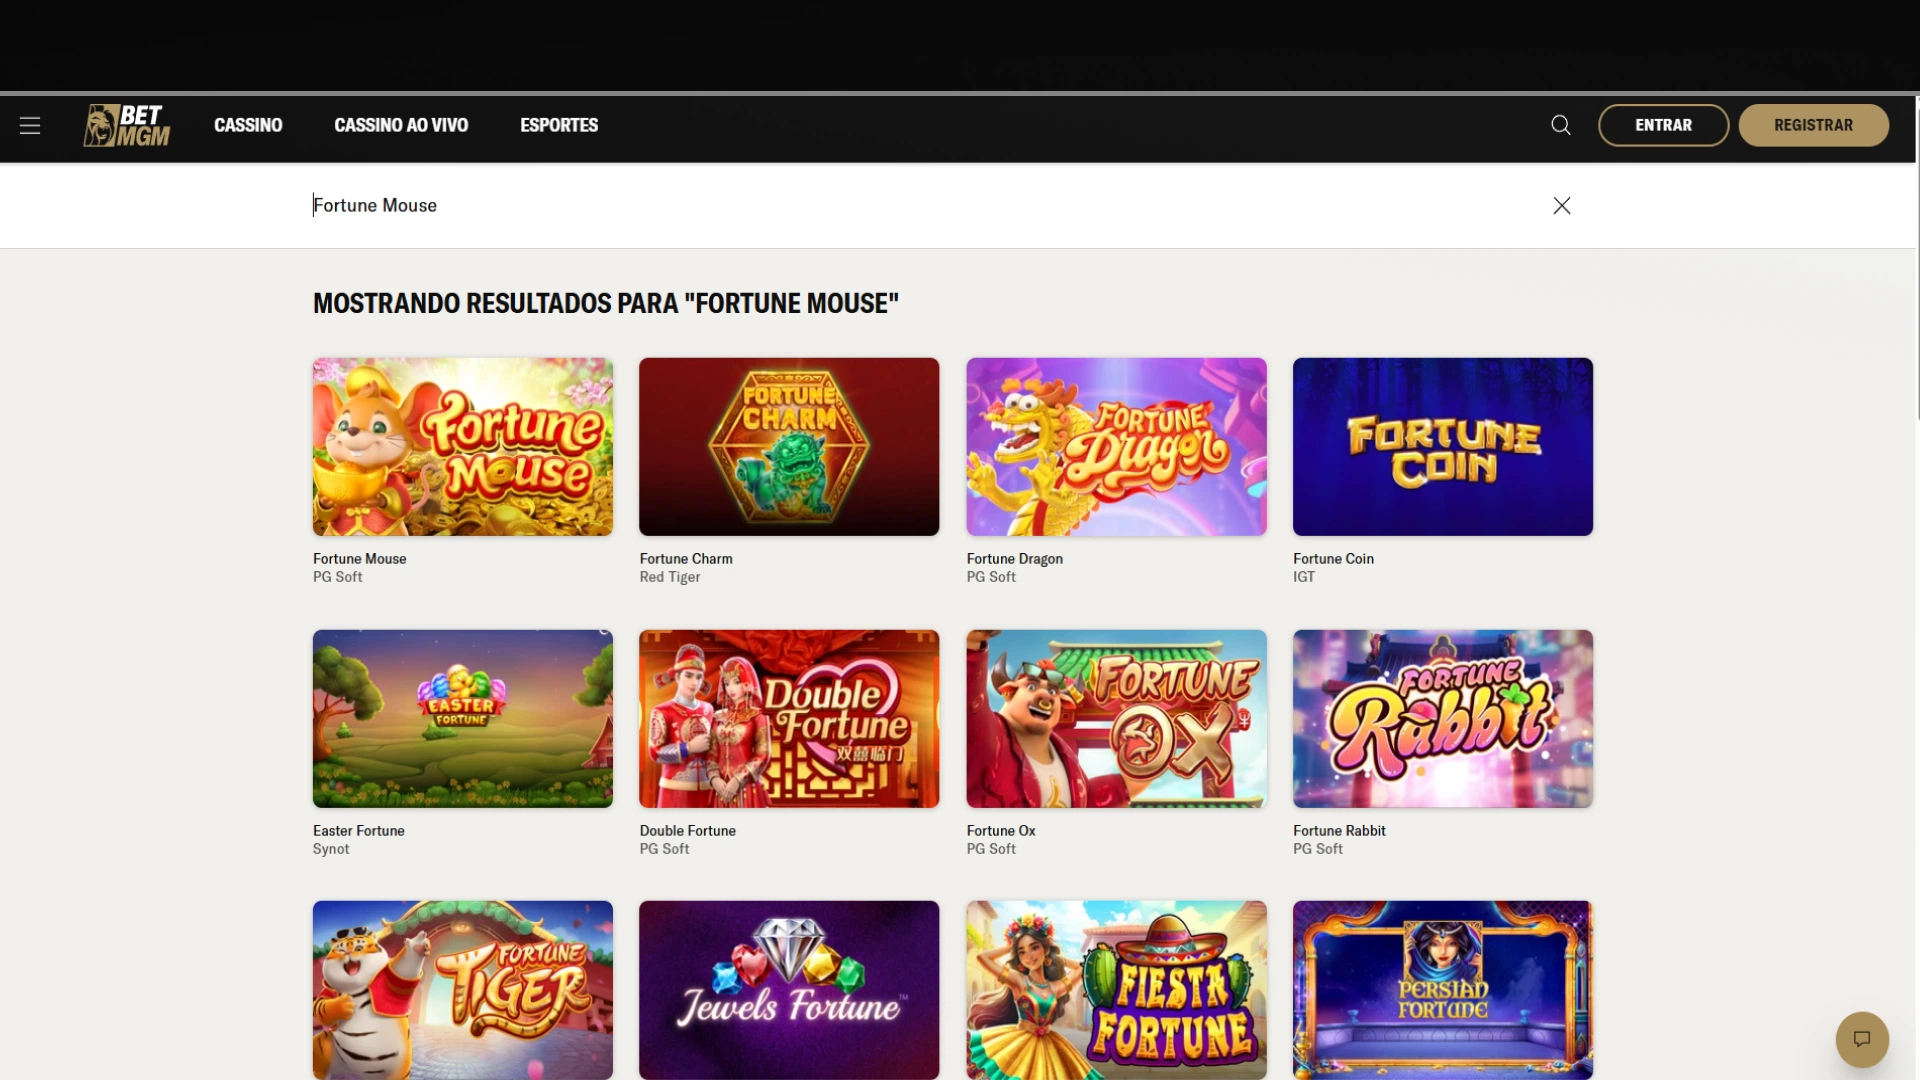The image size is (1920, 1080).
Task: Click the IGT provider label
Action: [x=1304, y=577]
